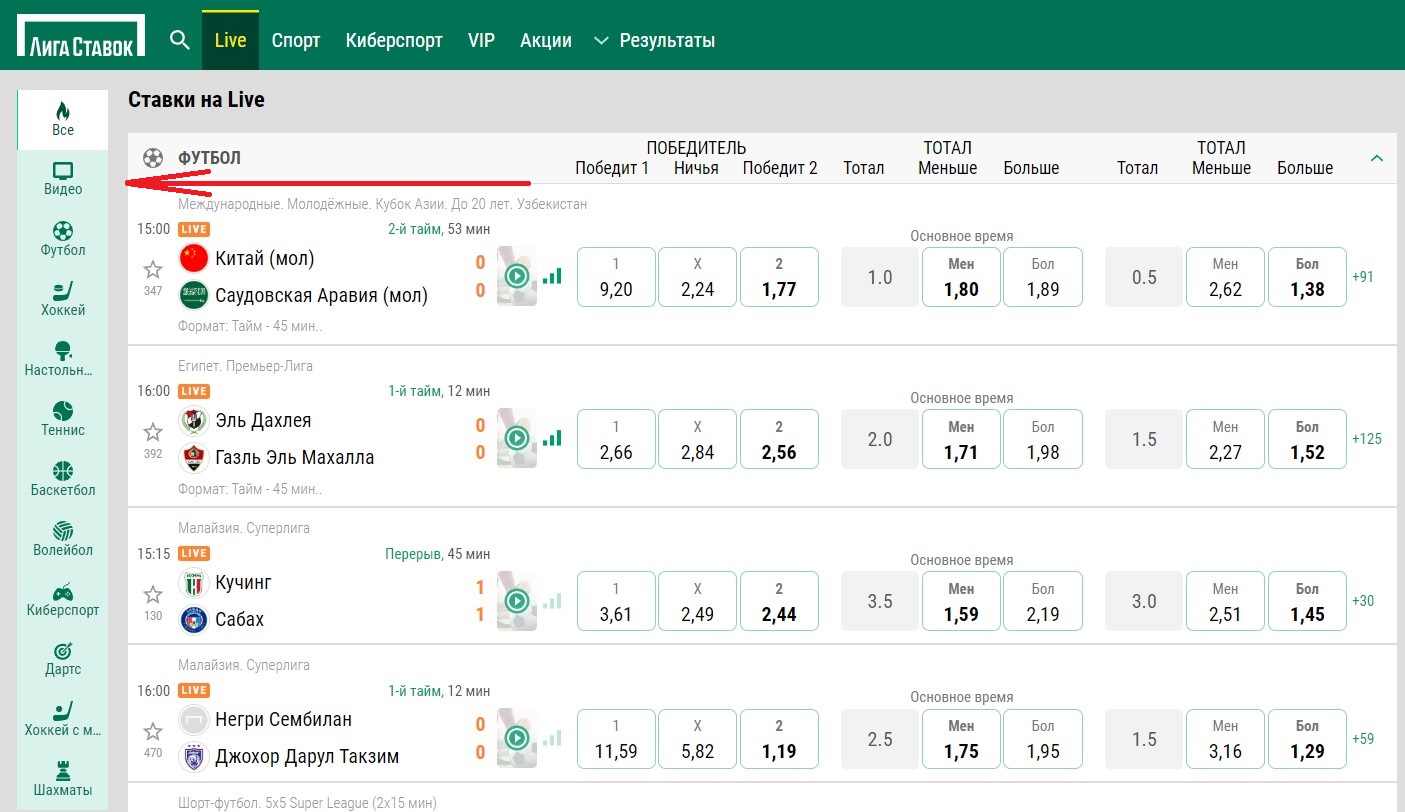The height and width of the screenshot is (812, 1405).
Task: Open statistics bars for Эль Дахлея match
Action: pos(552,438)
